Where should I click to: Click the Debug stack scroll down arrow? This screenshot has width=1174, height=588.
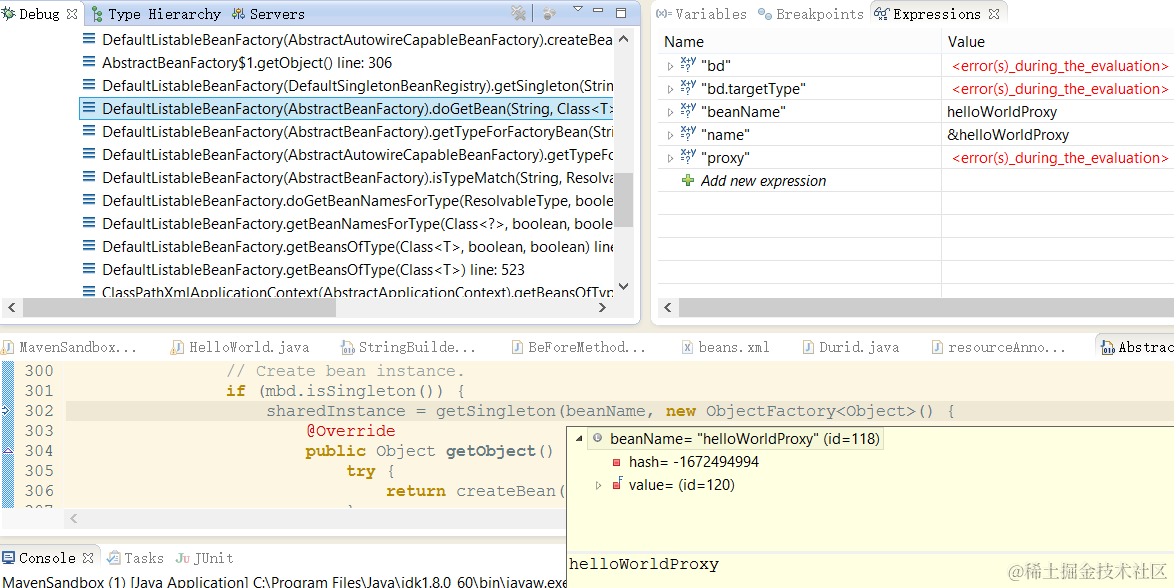(x=625, y=288)
